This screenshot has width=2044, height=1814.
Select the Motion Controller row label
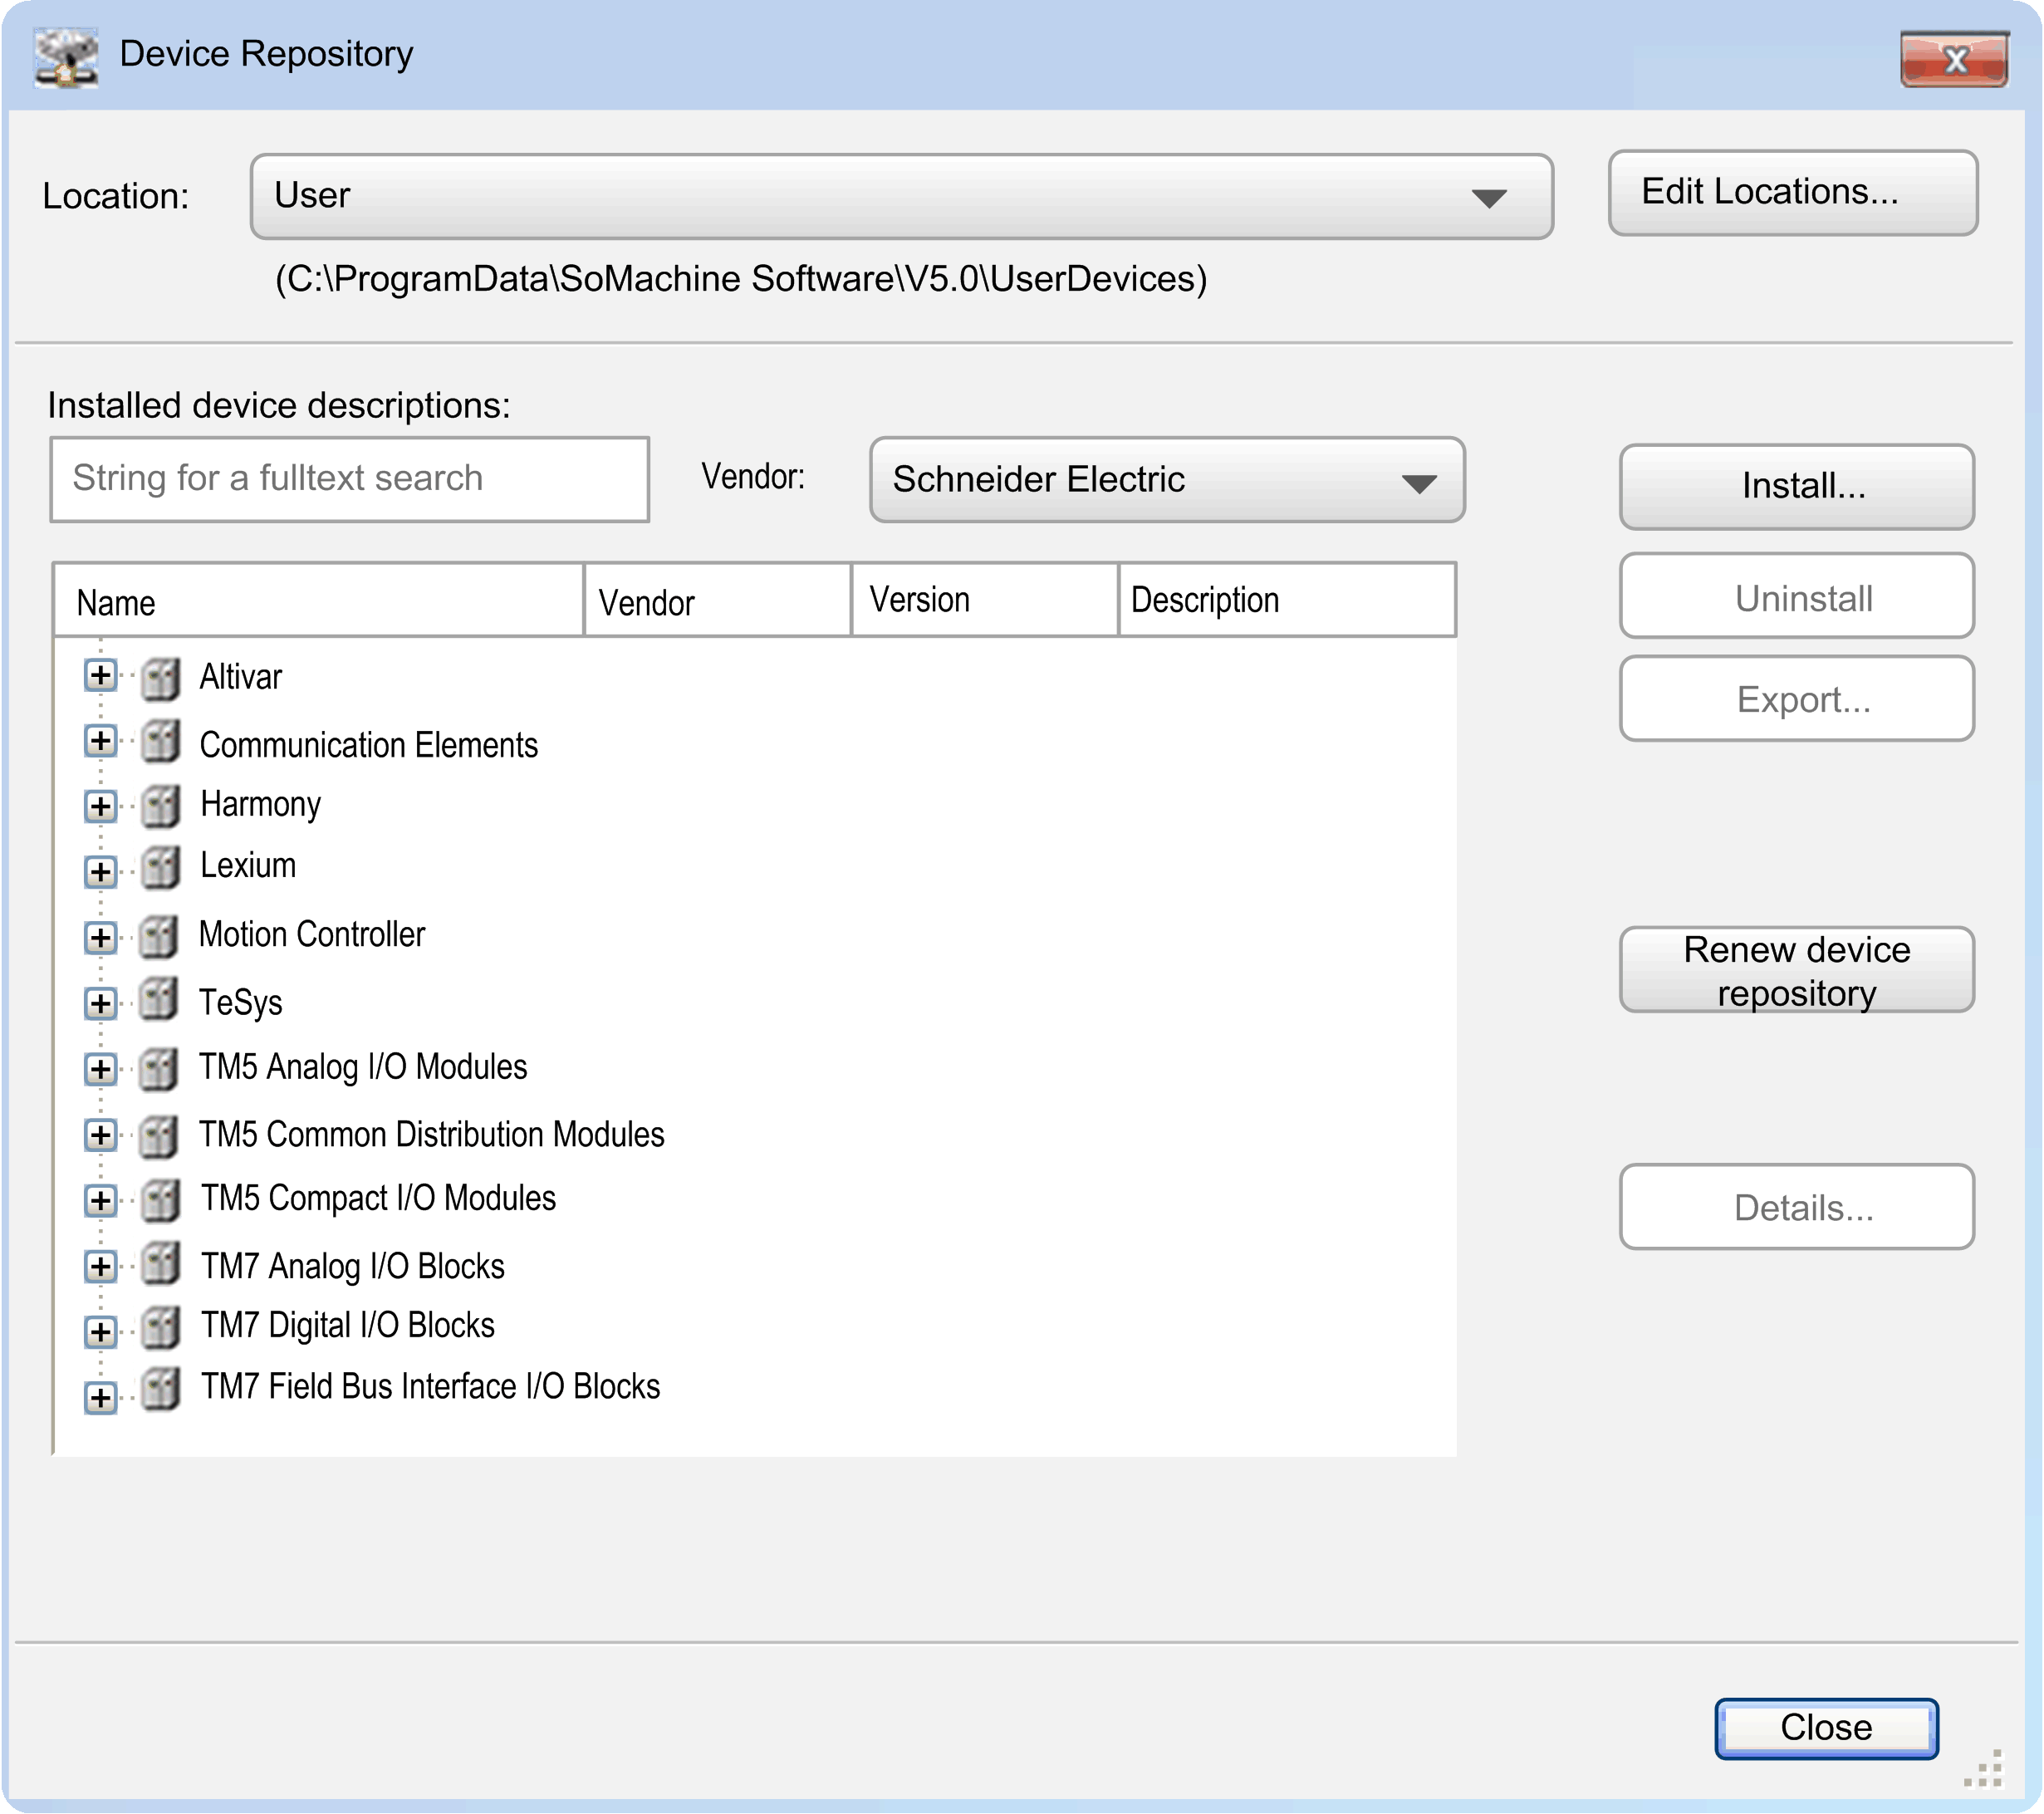coord(311,934)
